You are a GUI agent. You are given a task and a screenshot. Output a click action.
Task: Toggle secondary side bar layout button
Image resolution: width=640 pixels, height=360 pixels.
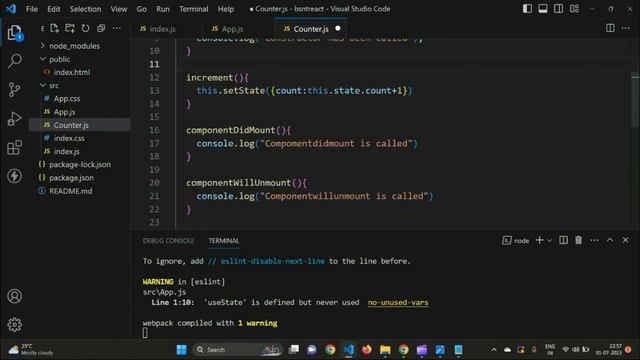tap(558, 9)
